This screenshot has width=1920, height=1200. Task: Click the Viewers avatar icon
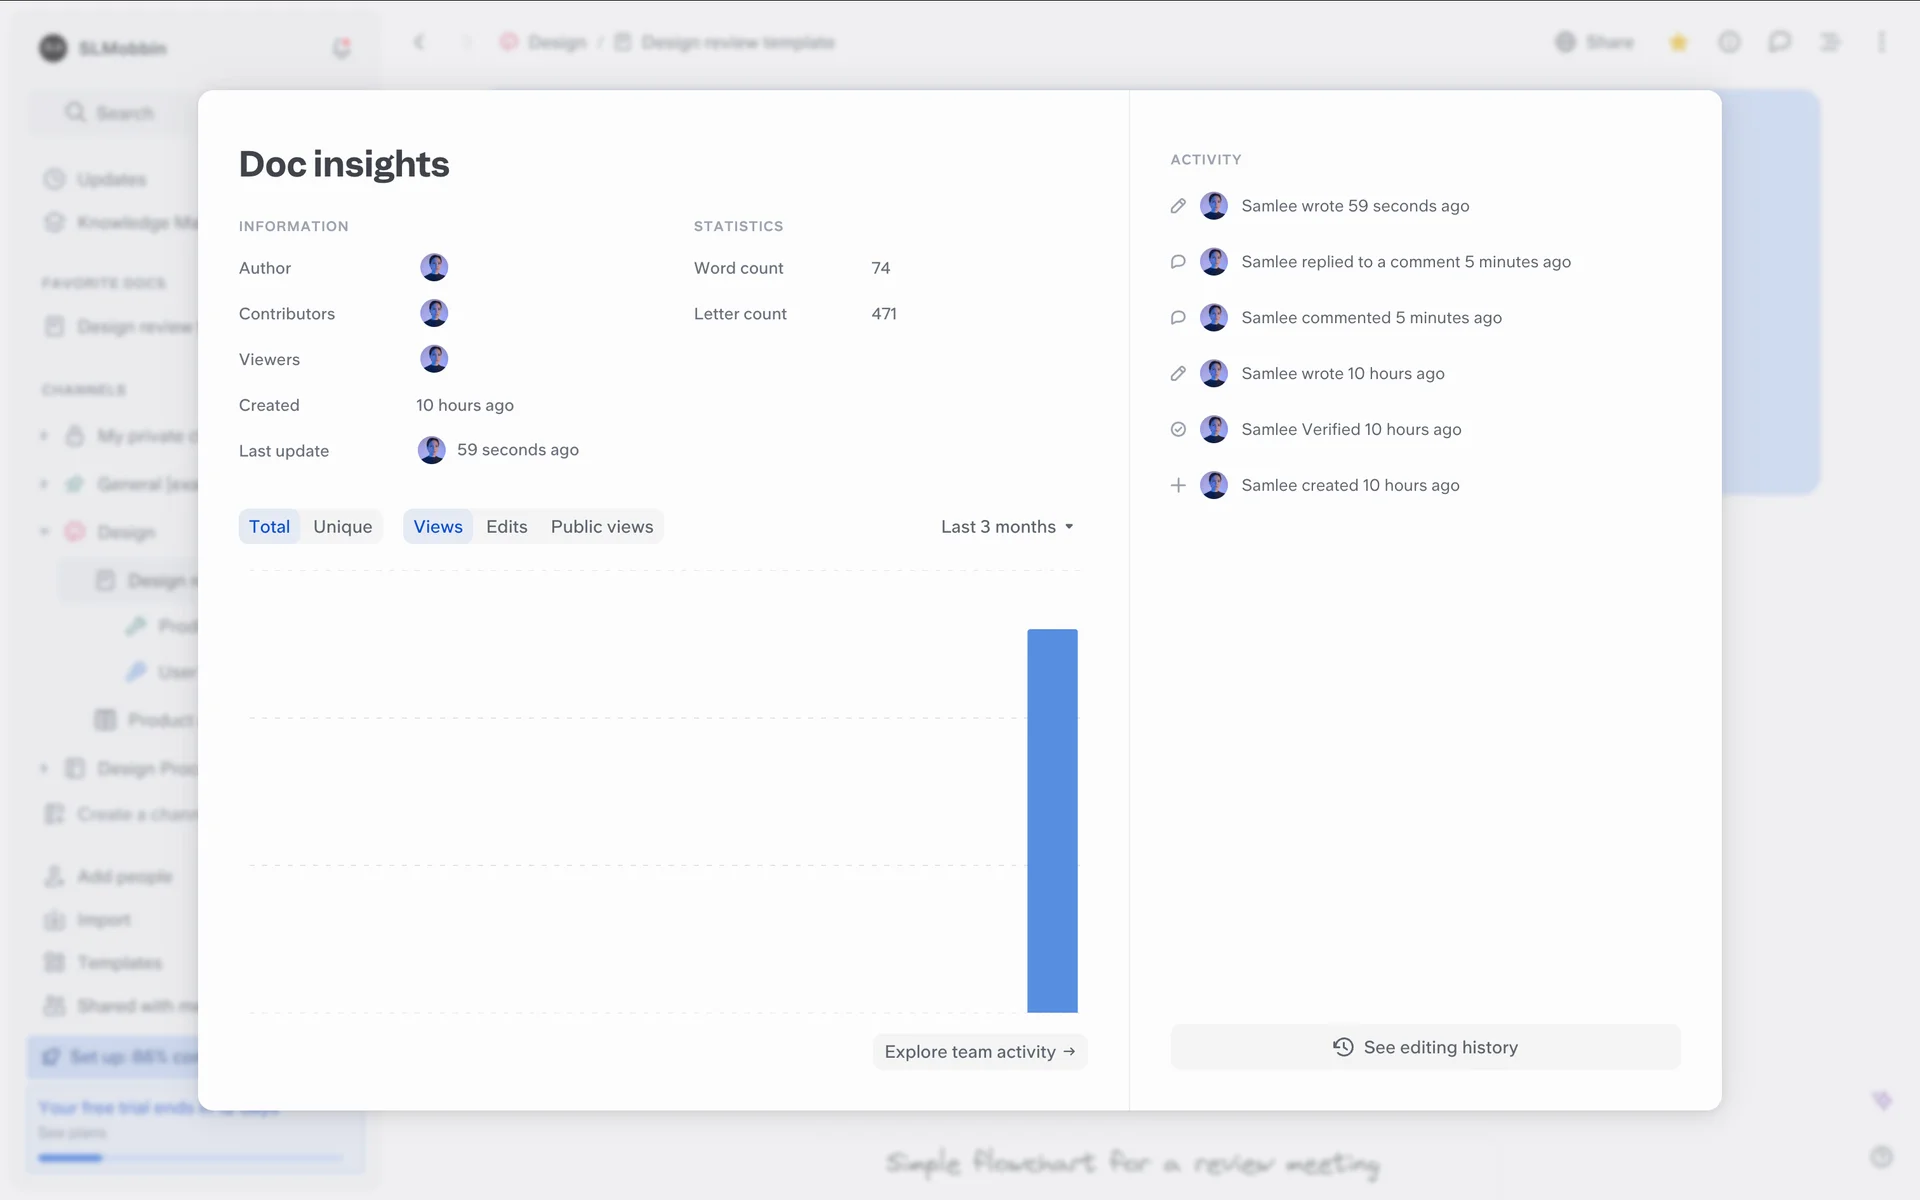click(x=433, y=359)
